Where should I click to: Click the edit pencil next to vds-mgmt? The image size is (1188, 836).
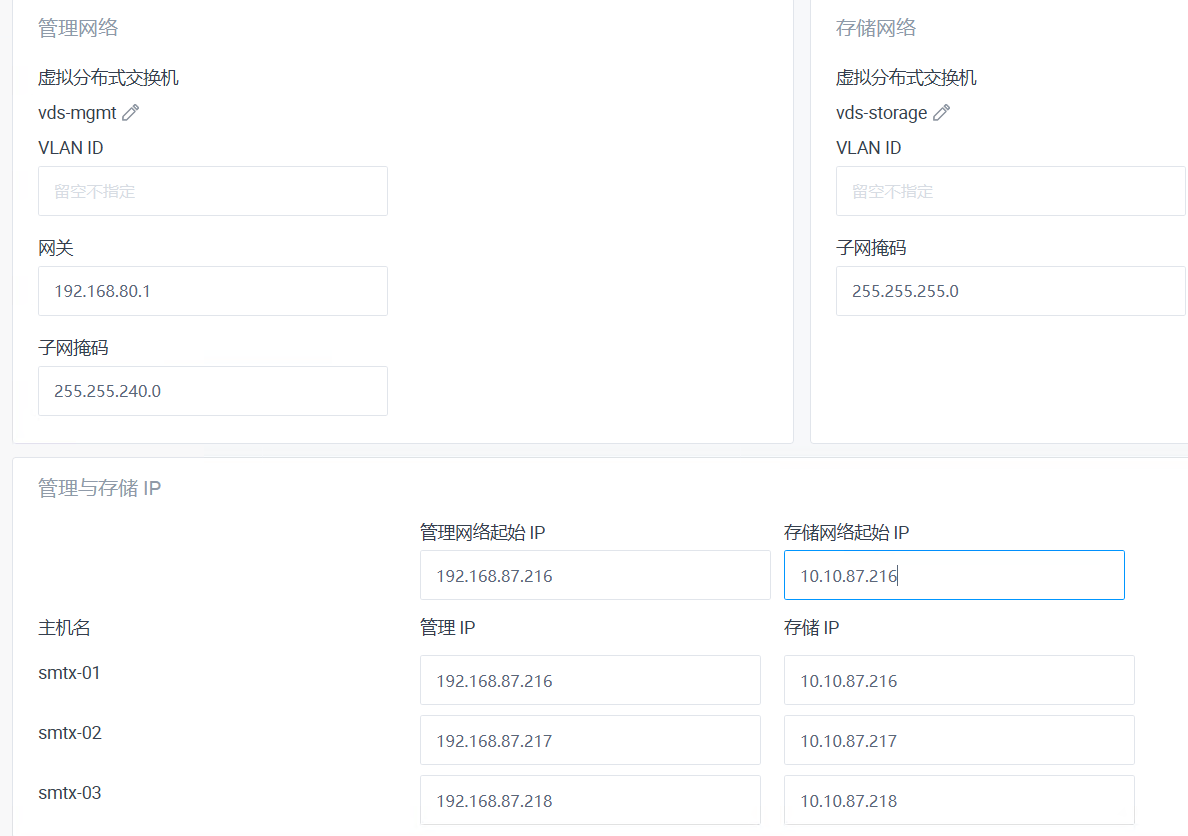pyautogui.click(x=129, y=113)
